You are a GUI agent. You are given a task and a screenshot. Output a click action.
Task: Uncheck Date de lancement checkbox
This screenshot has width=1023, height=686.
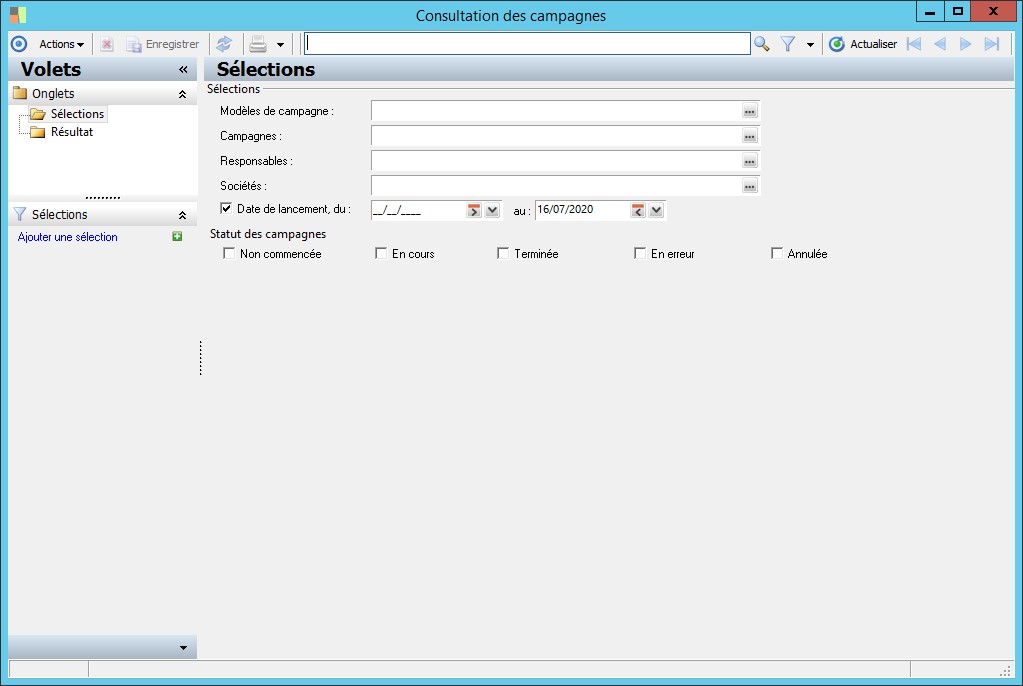(226, 209)
